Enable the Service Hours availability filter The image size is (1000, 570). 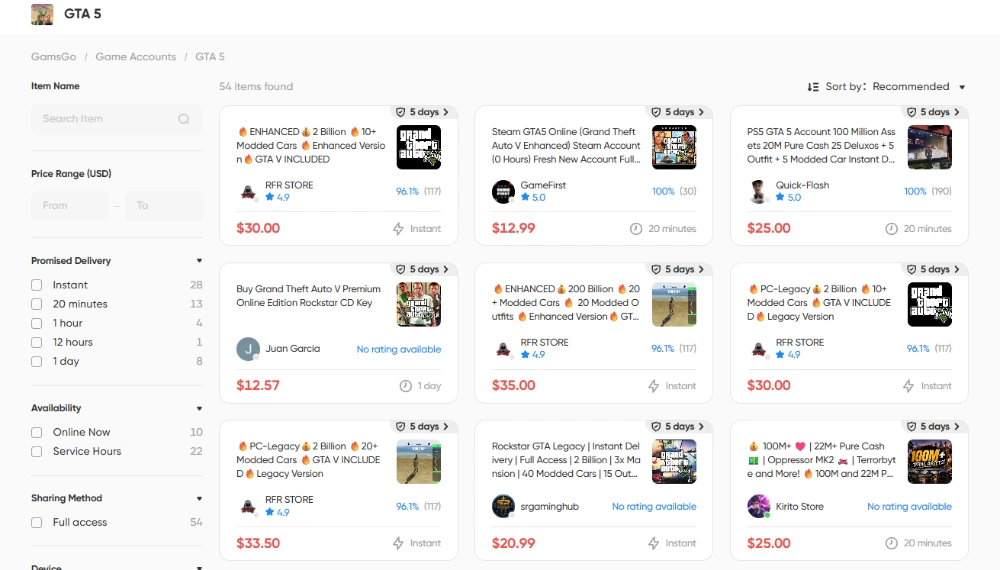pyautogui.click(x=37, y=451)
